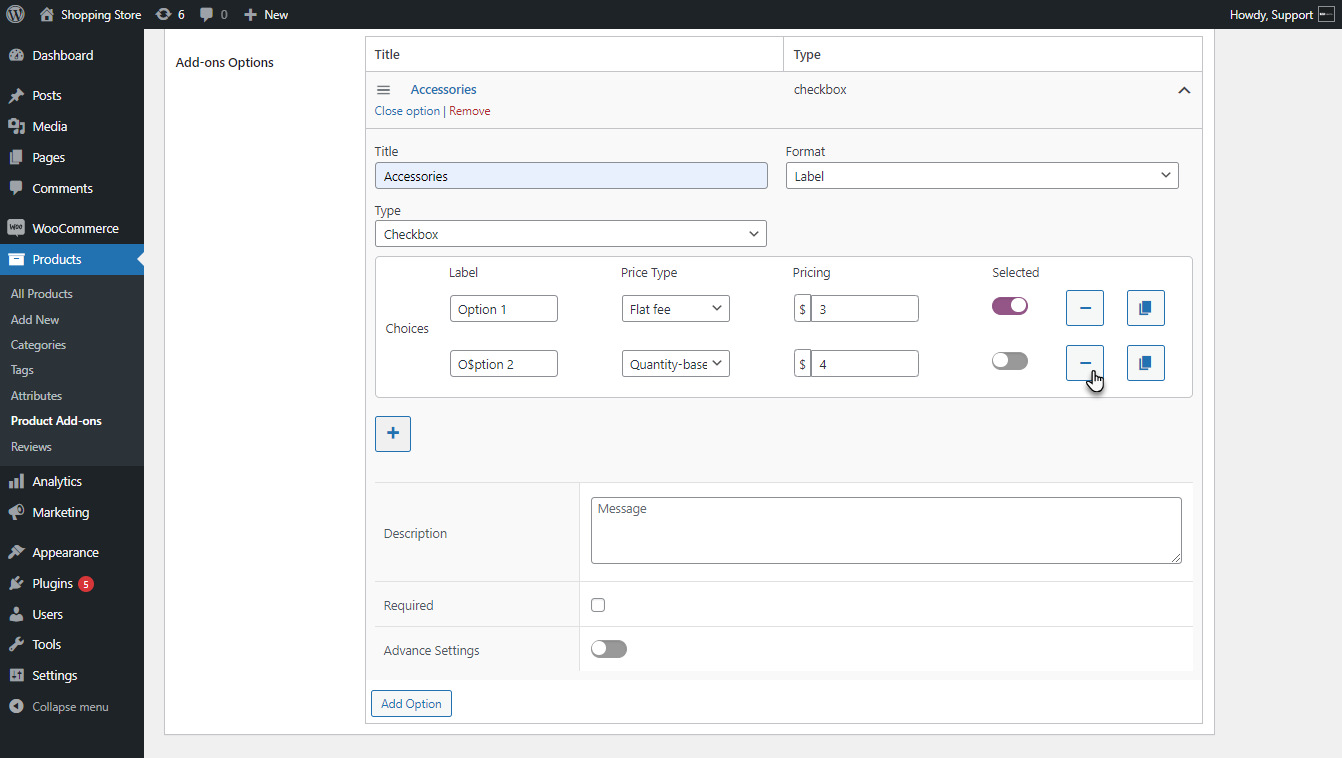Click the New content plus item
Viewport: 1342px width, 758px height.
coord(266,15)
